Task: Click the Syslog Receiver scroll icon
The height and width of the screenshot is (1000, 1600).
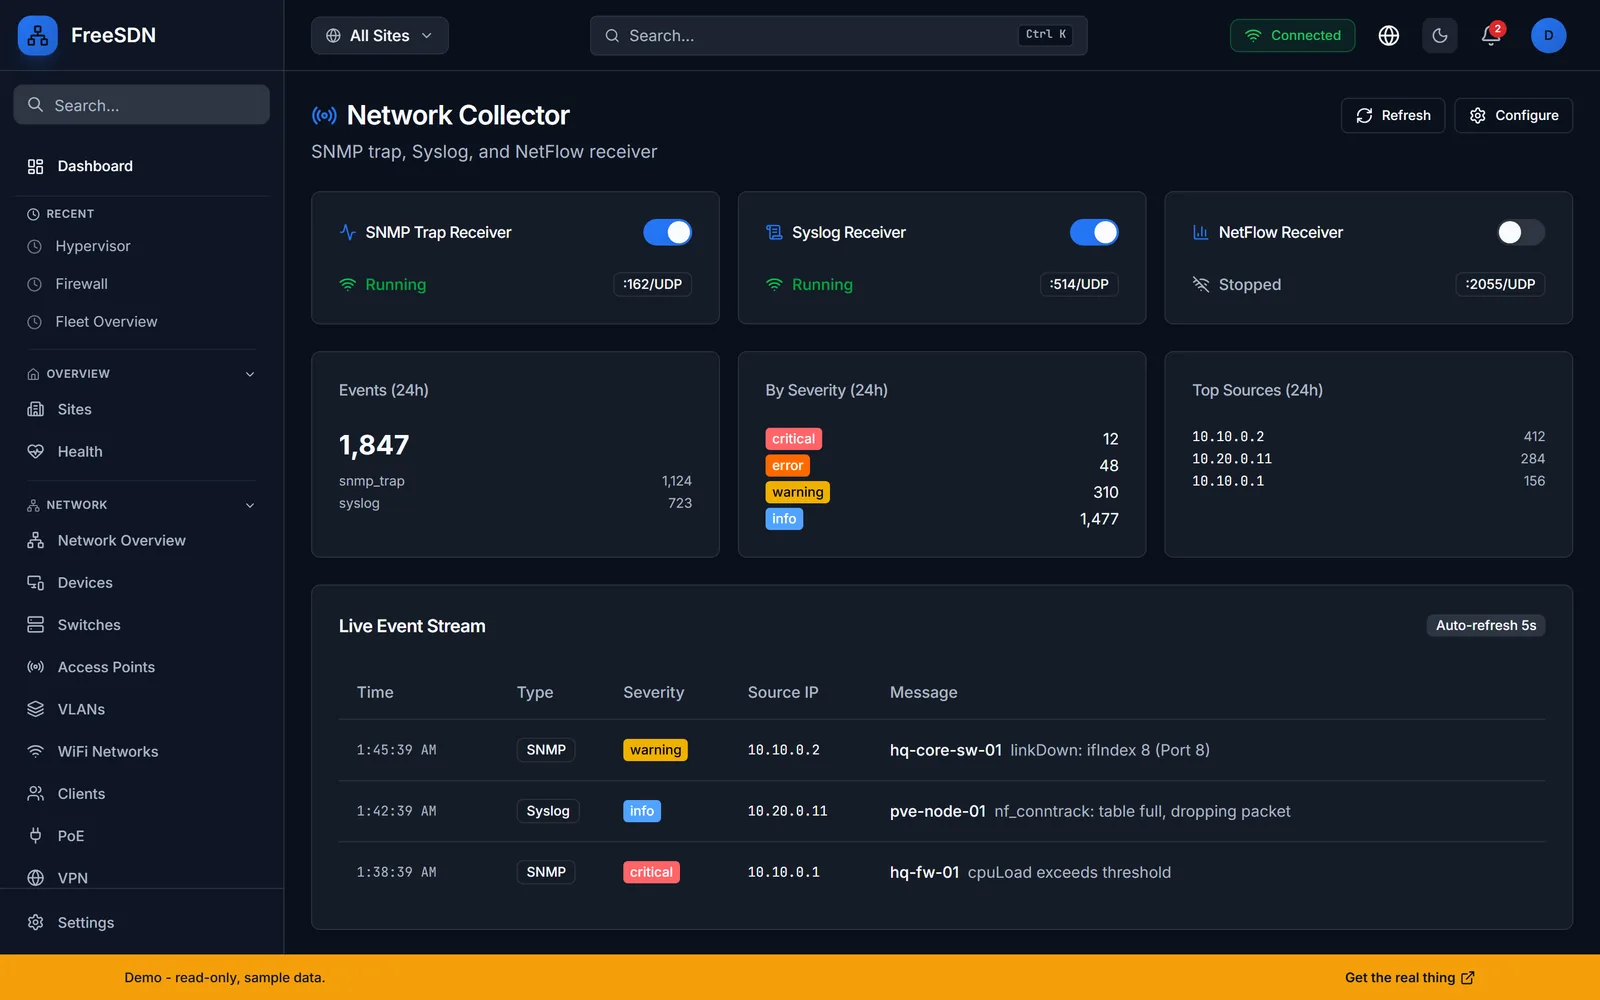Action: (x=774, y=232)
